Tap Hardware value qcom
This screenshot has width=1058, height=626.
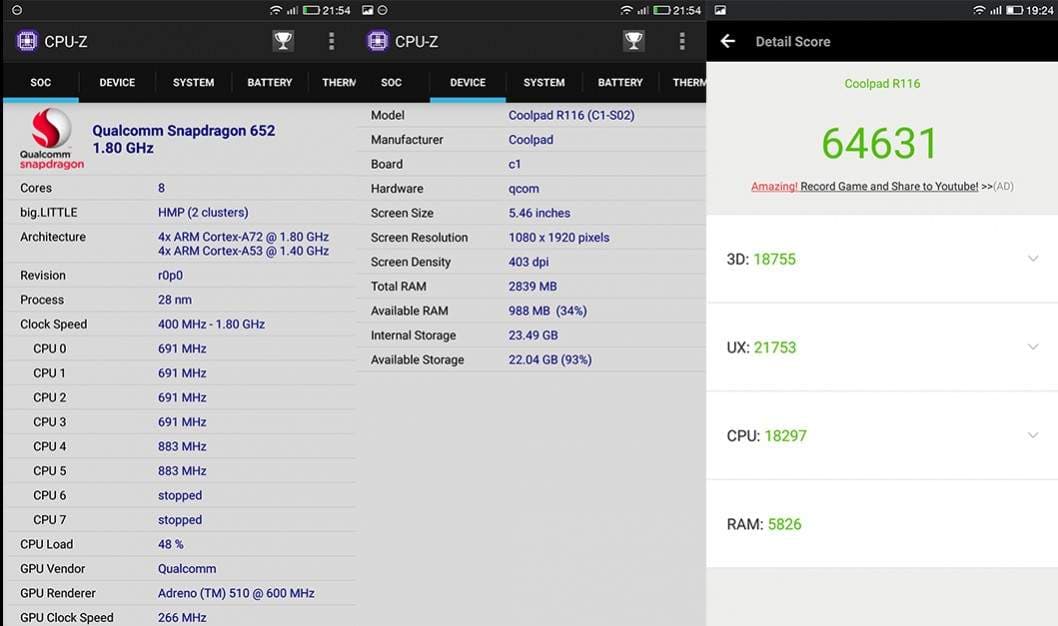[x=524, y=189]
